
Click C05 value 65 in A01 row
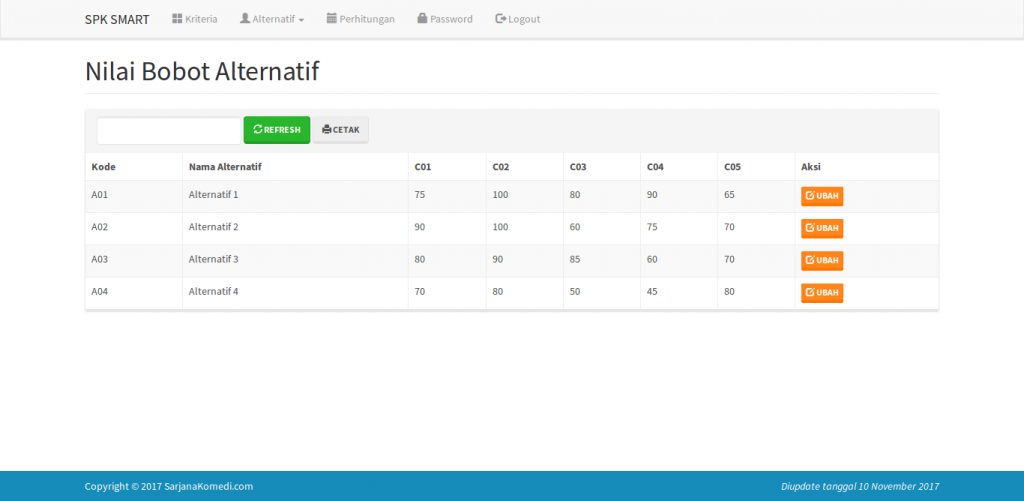729,194
